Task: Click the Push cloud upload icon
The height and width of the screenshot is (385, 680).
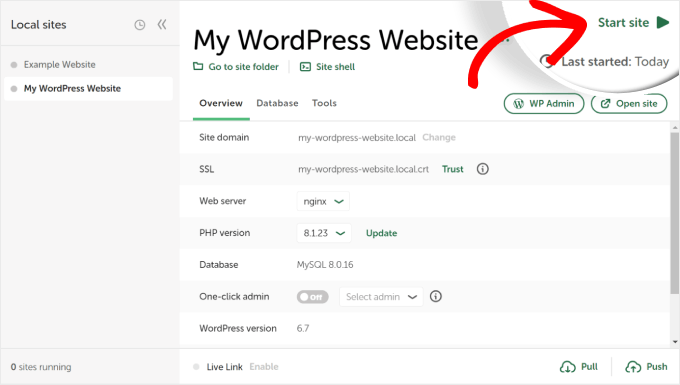Action: coord(633,367)
